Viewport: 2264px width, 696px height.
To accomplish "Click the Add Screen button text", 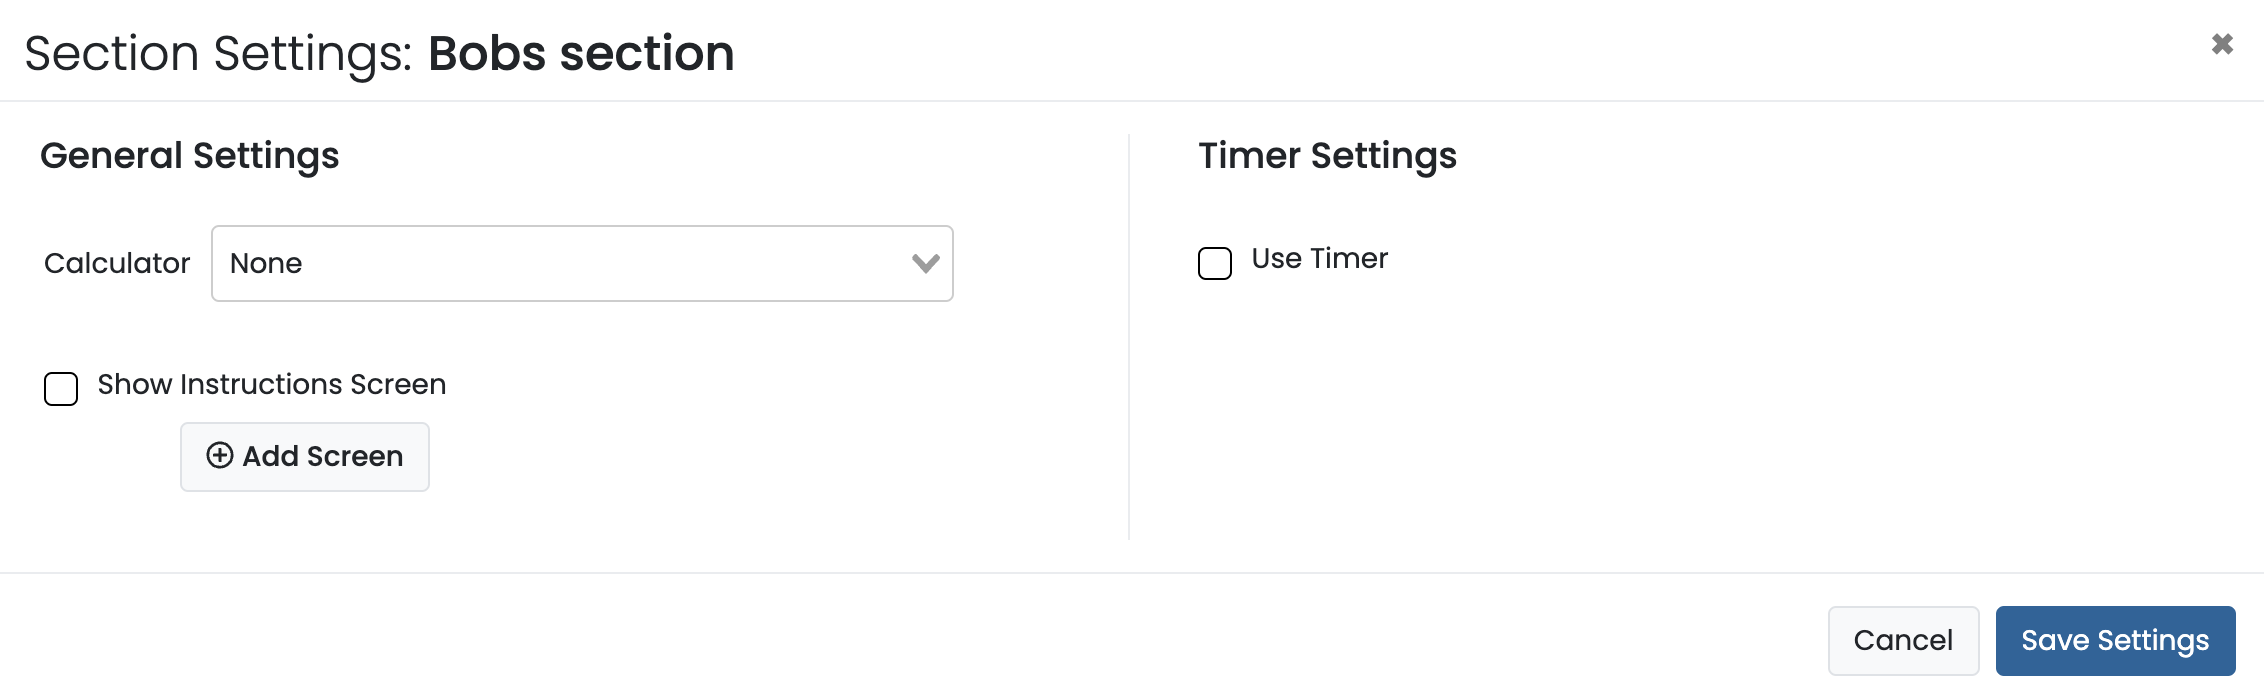I will pos(322,457).
